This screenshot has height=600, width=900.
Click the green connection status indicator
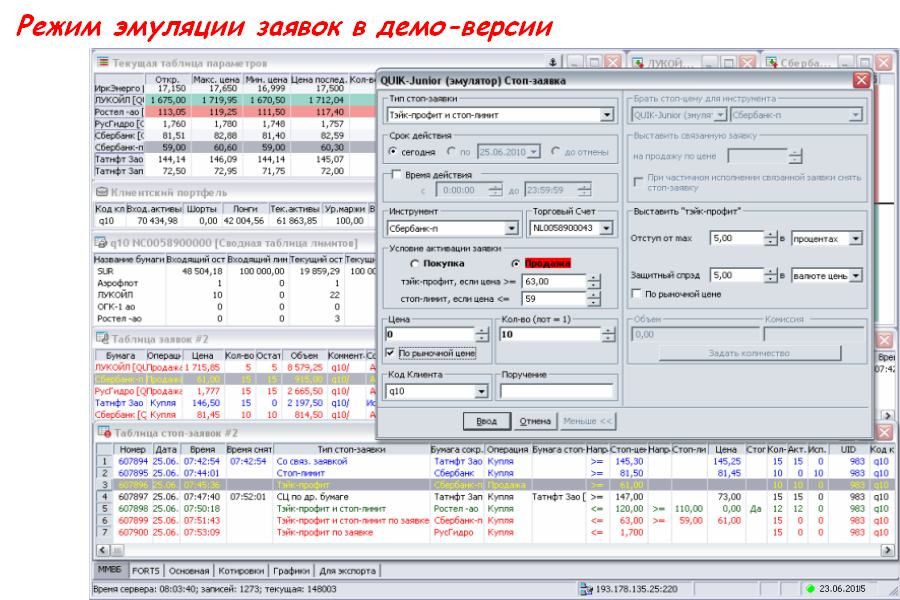810,589
